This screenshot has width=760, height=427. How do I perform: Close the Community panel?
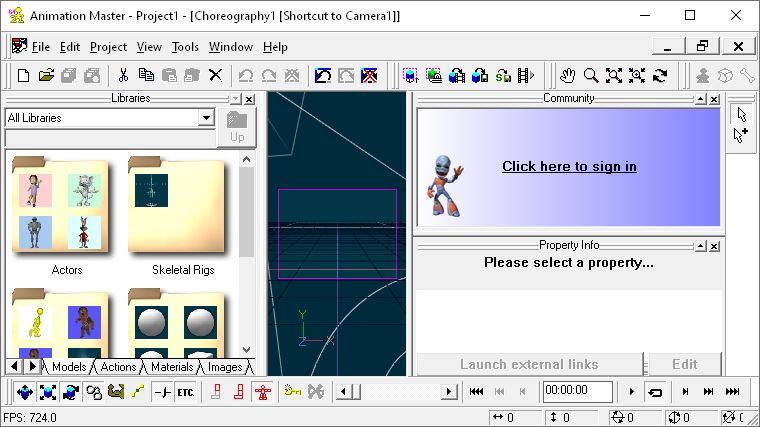(714, 99)
